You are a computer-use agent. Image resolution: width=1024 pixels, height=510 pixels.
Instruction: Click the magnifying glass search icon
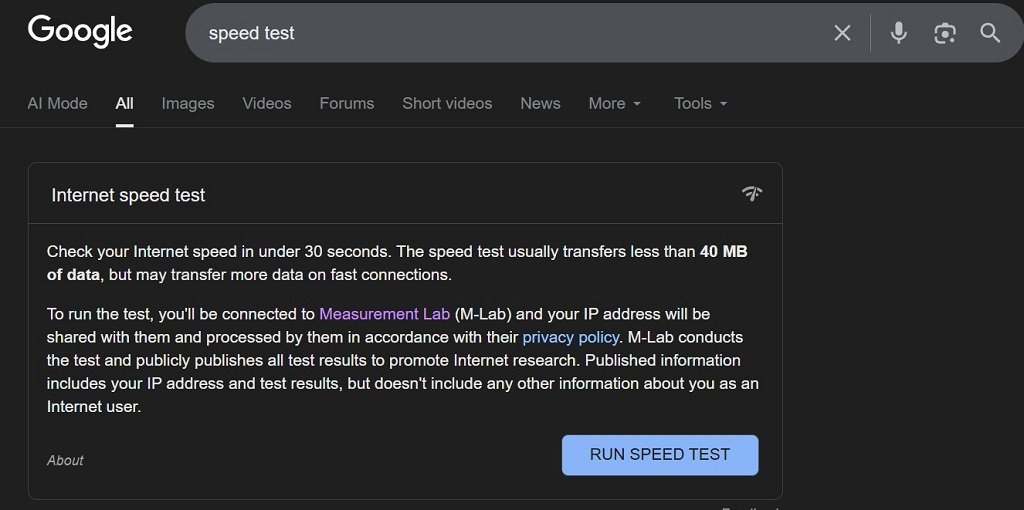pyautogui.click(x=990, y=33)
